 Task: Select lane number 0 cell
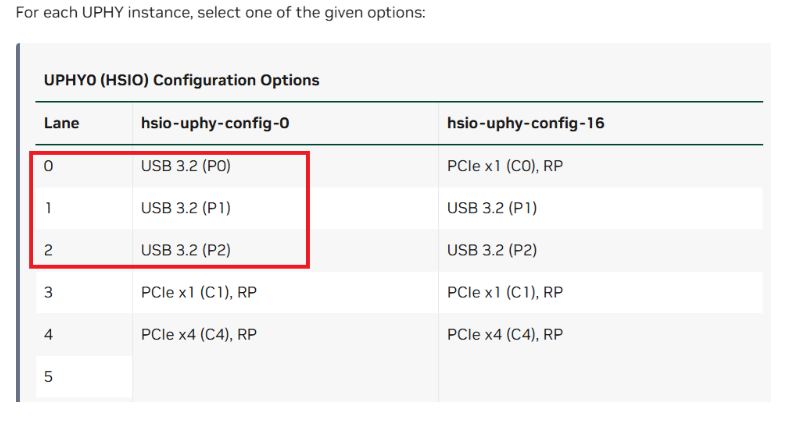(48, 166)
